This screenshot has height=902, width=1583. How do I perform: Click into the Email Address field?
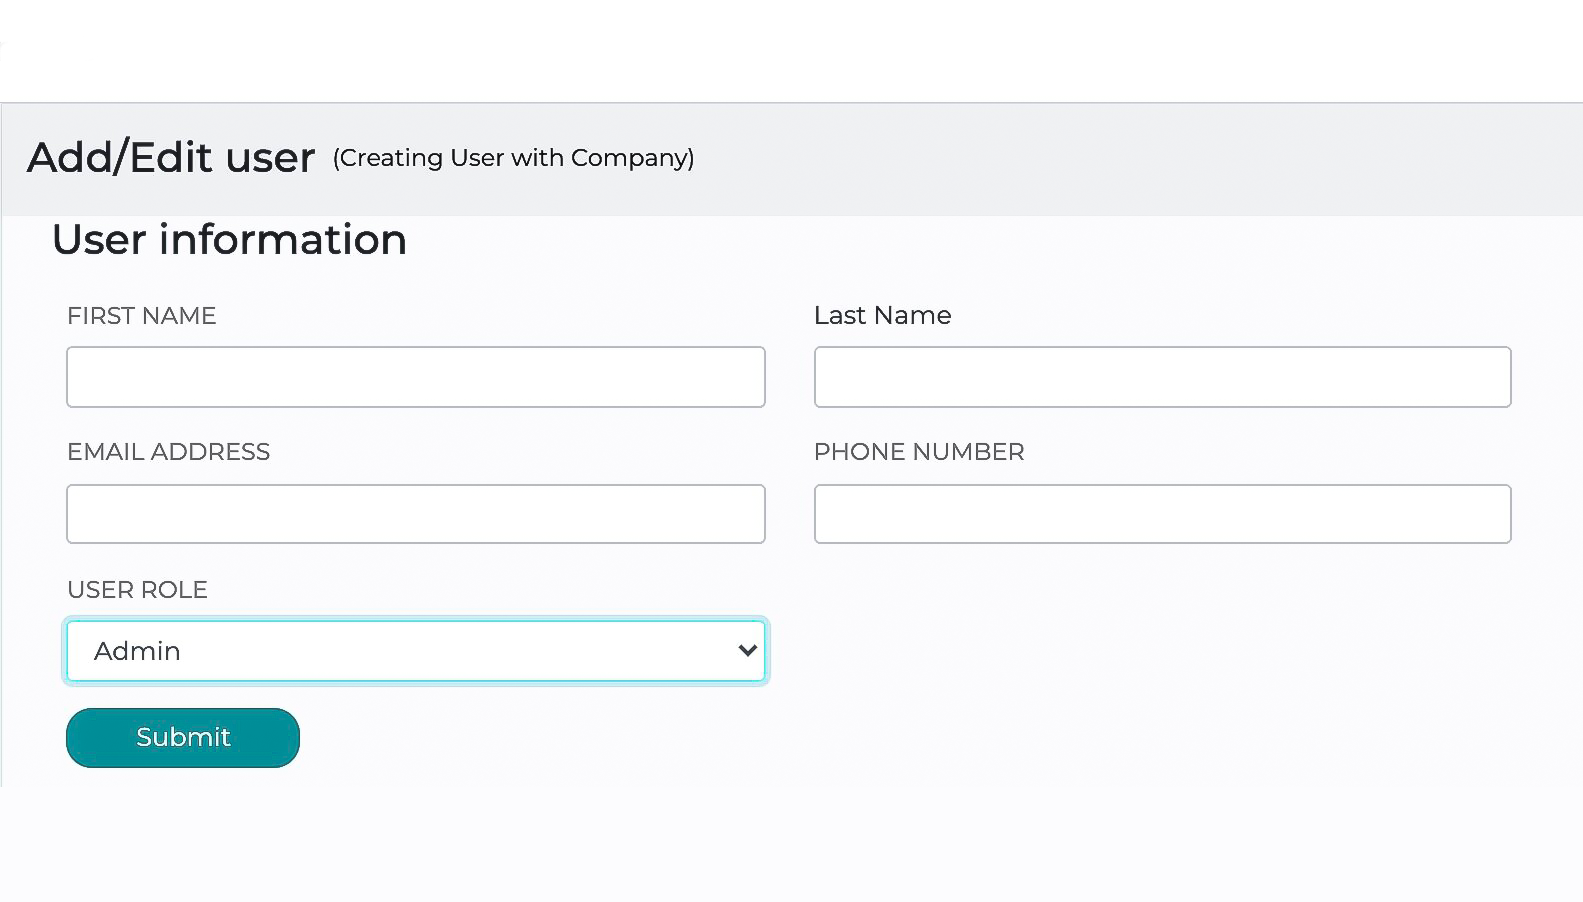415,514
